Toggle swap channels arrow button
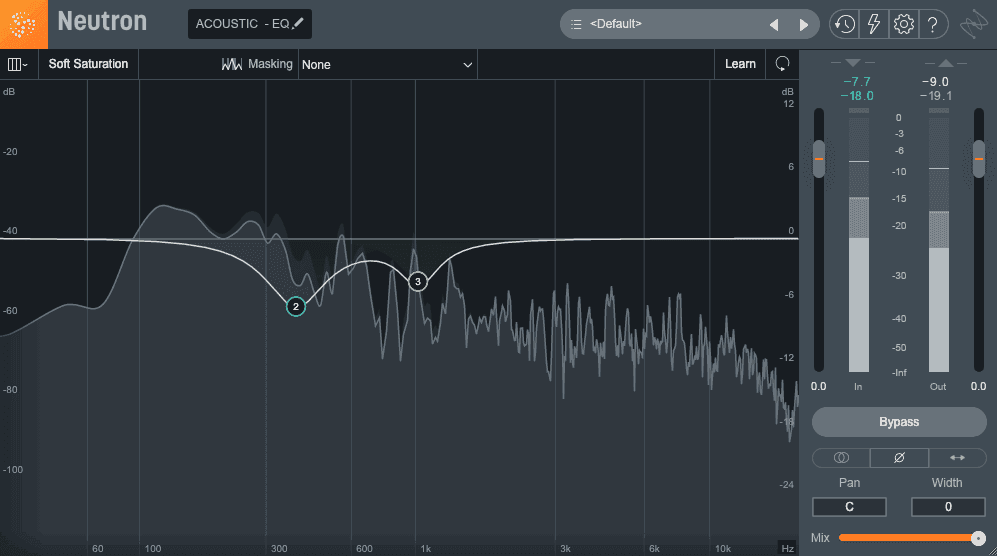This screenshot has height=556, width=997. click(958, 457)
